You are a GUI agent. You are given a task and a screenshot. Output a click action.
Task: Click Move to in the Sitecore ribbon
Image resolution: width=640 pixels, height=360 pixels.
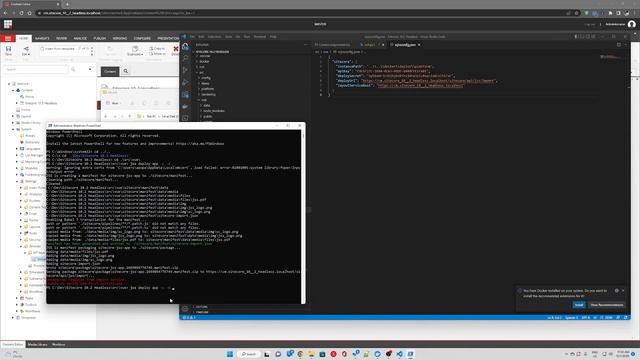[x=158, y=54]
